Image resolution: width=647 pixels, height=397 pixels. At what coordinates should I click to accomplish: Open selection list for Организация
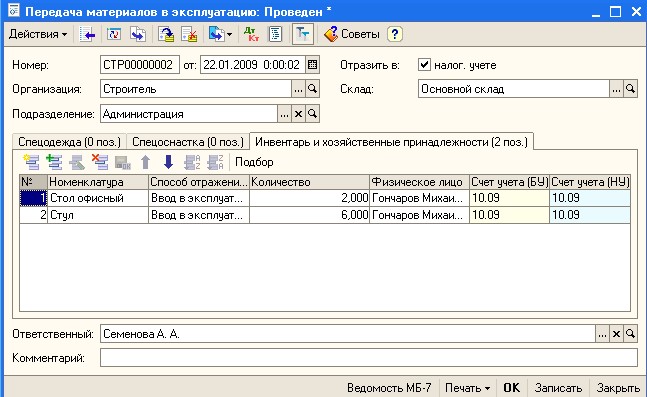coord(298,89)
